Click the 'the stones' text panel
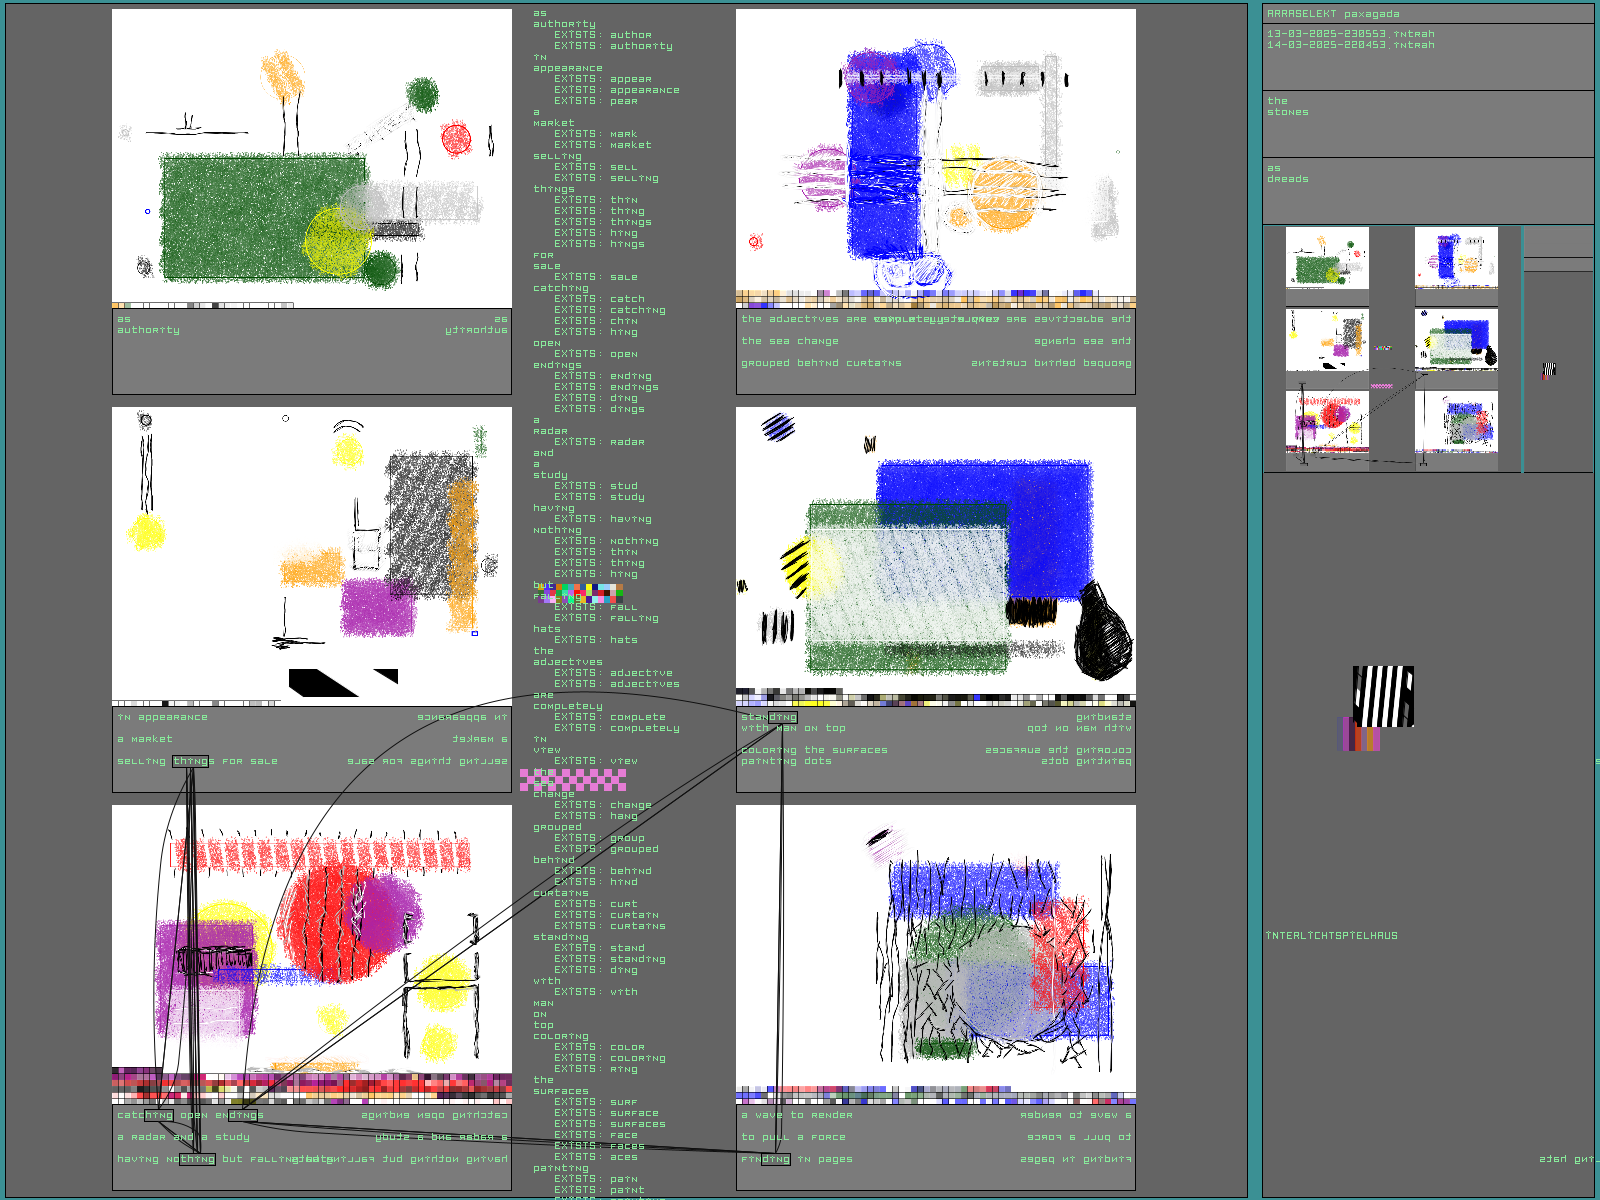 click(1427, 123)
